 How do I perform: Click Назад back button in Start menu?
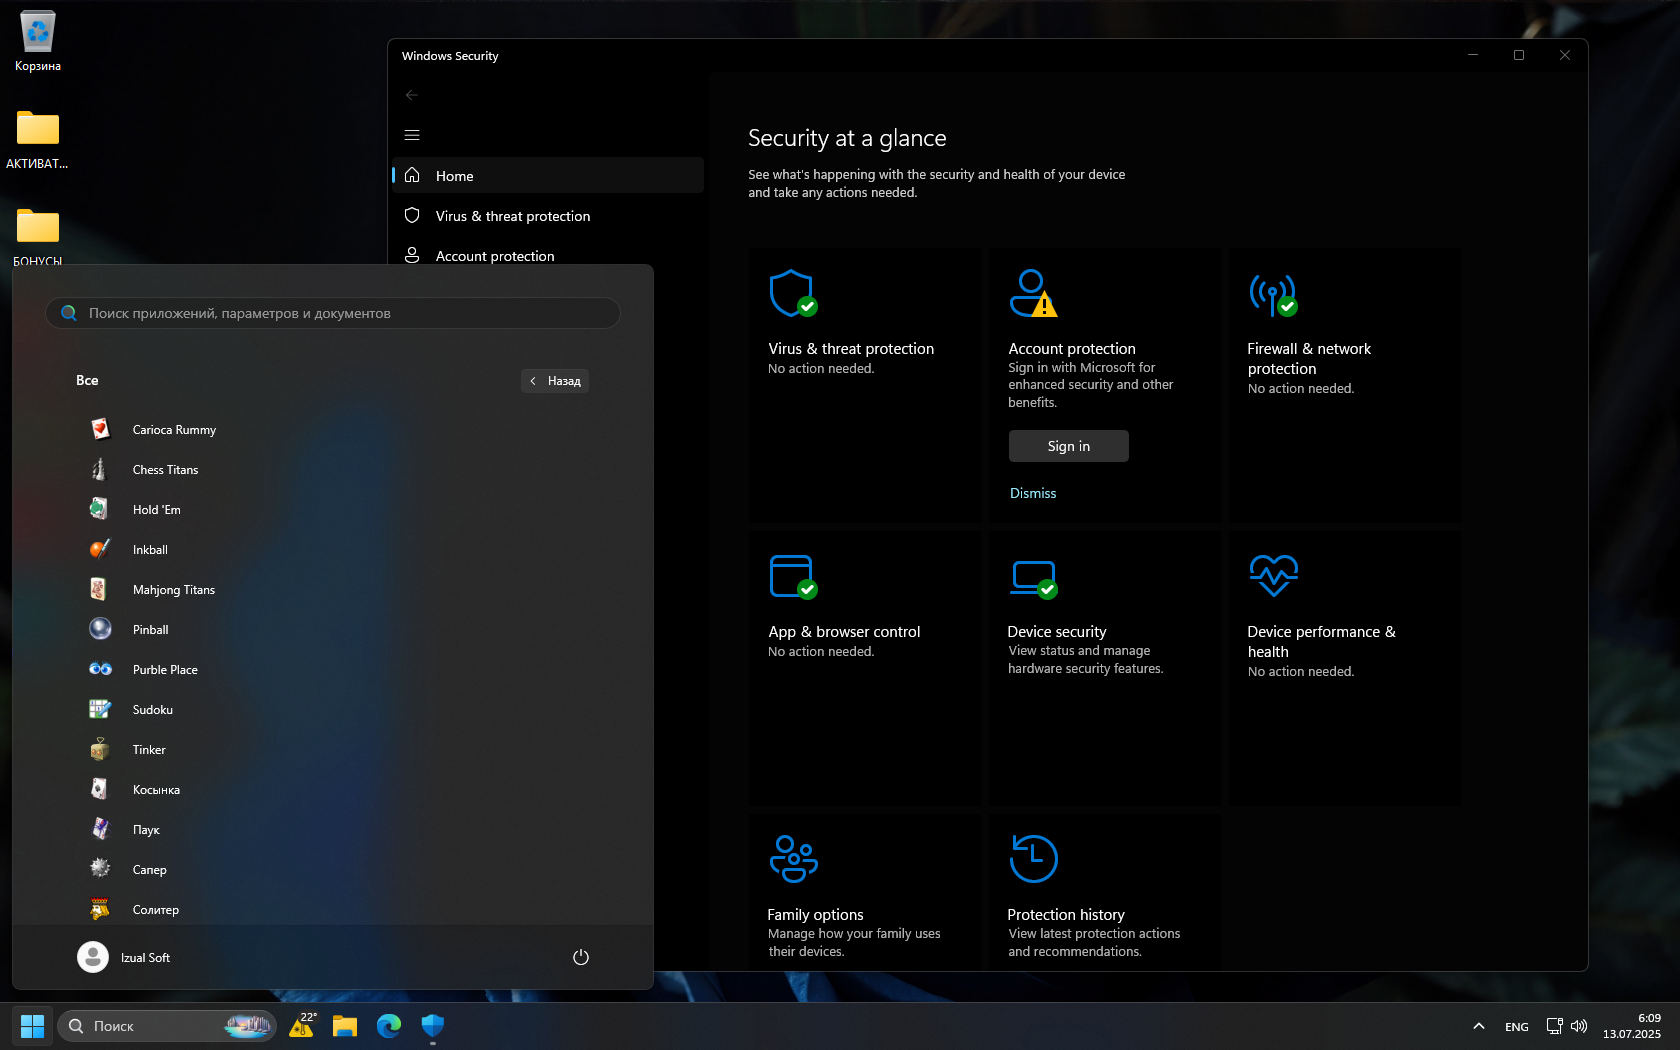pyautogui.click(x=555, y=381)
